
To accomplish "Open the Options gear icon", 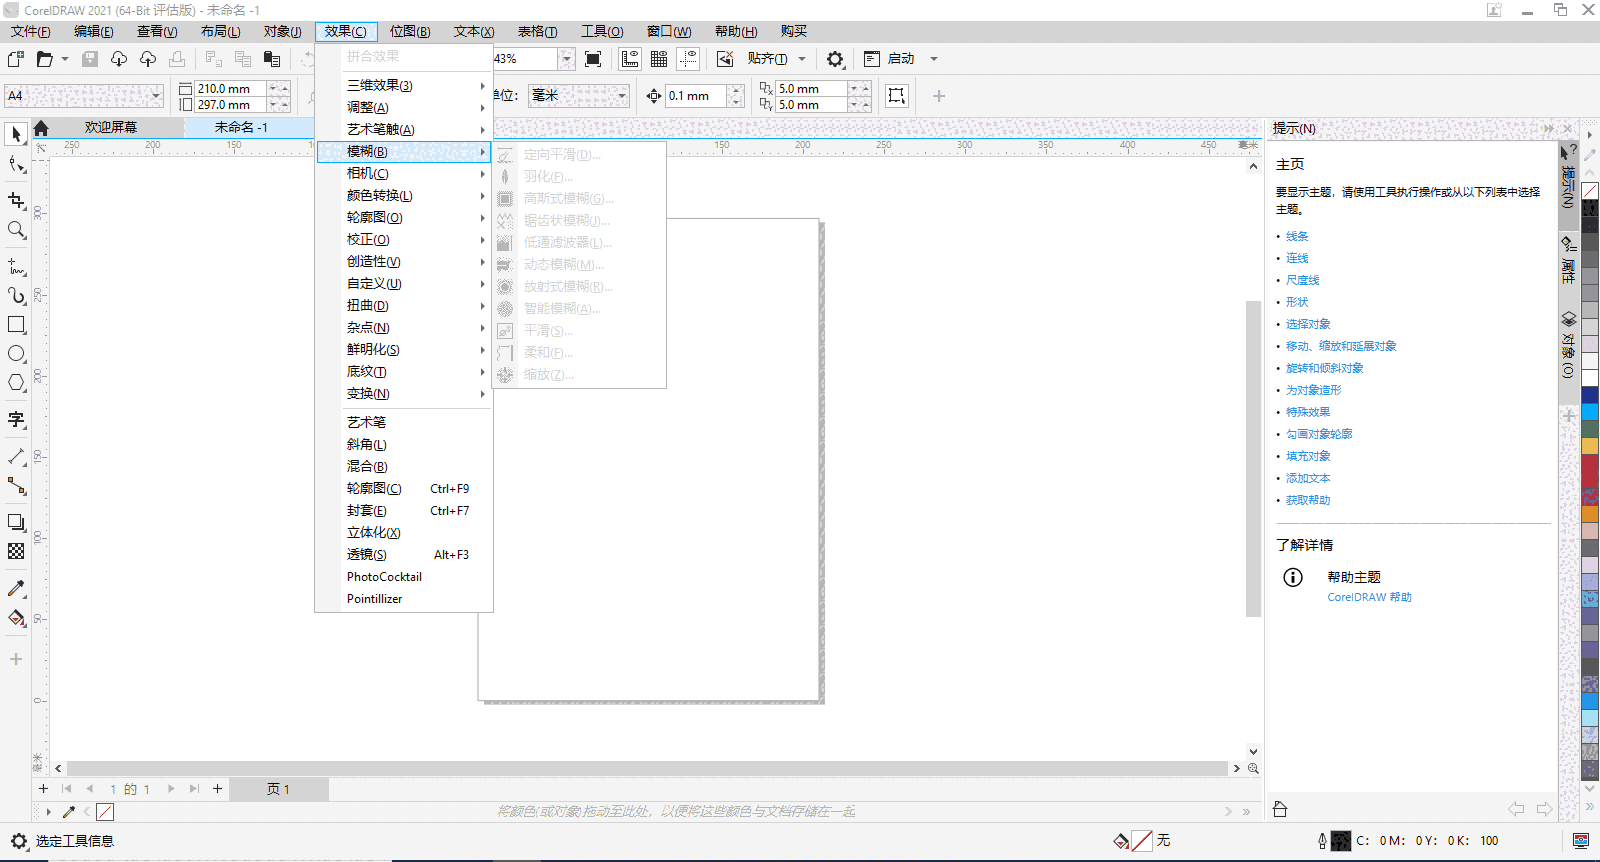I will click(x=835, y=59).
